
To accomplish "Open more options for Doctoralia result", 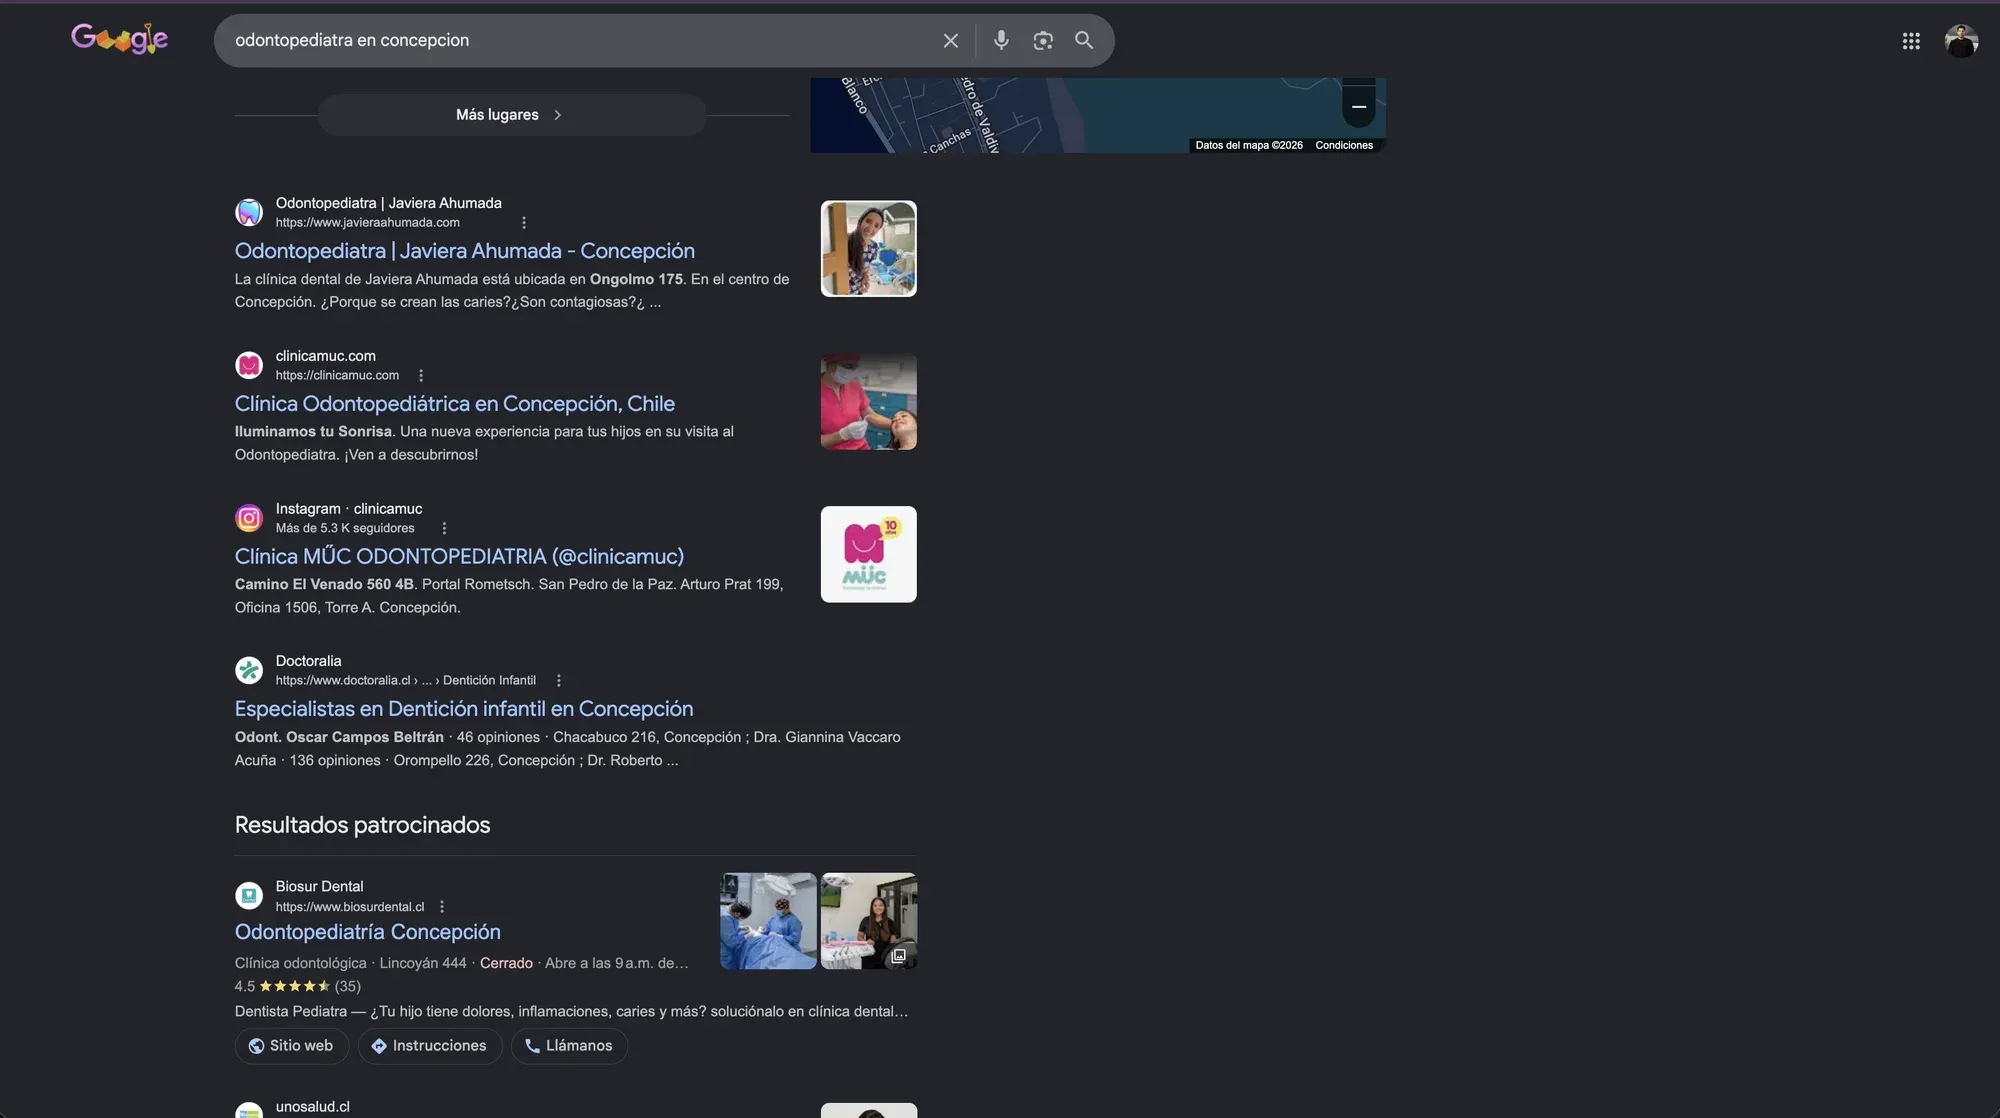I will point(559,681).
